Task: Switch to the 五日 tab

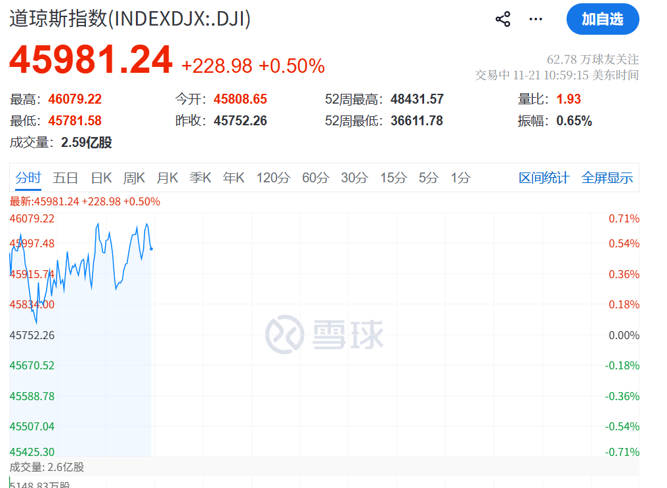Action: coord(65,178)
